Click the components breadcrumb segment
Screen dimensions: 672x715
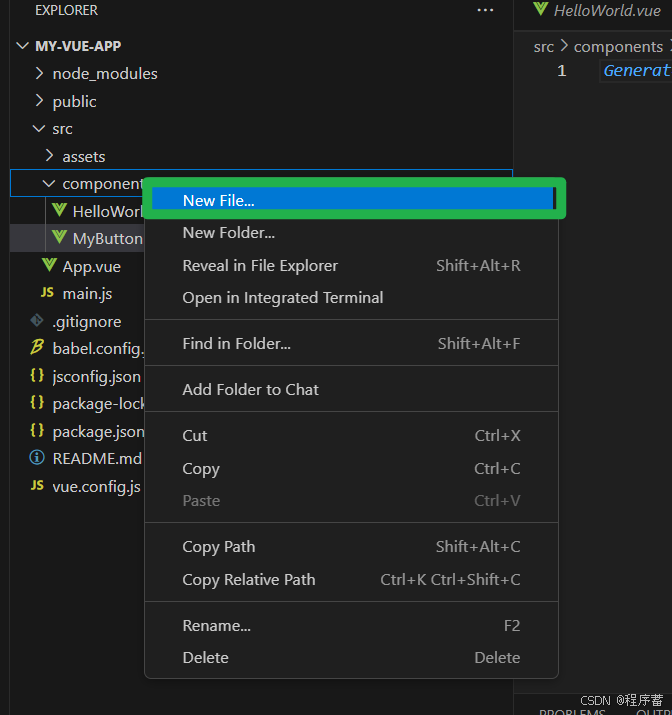(617, 46)
